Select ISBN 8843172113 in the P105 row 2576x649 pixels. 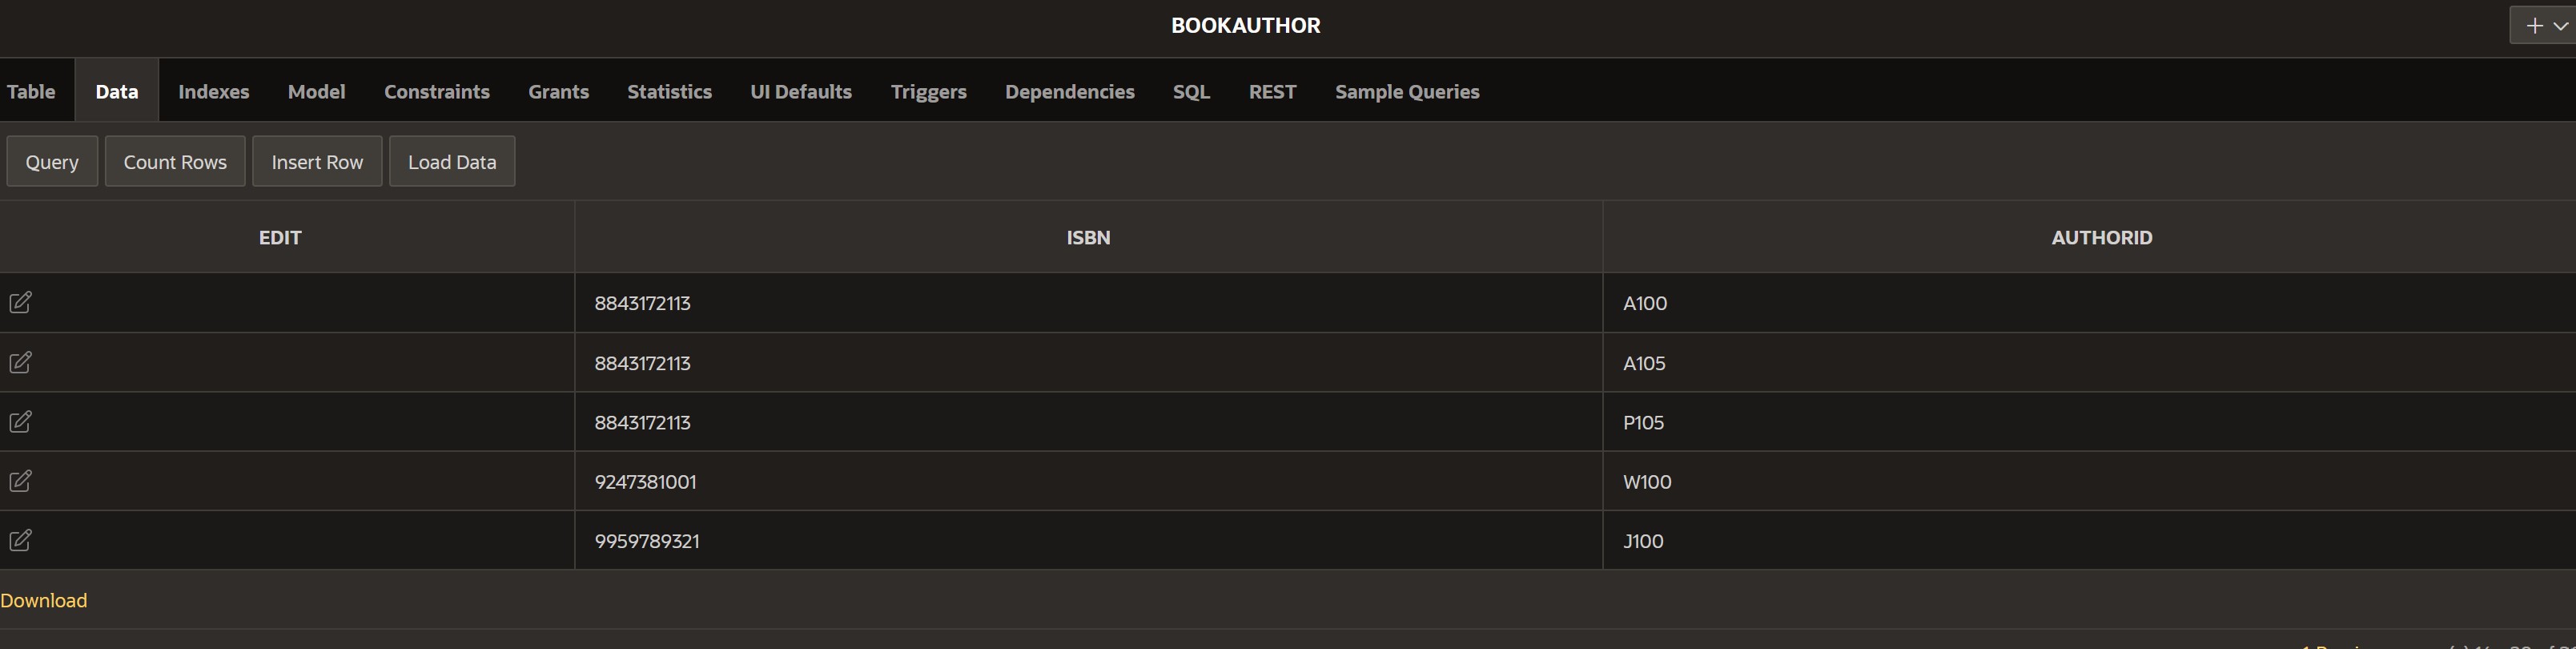(1088, 421)
